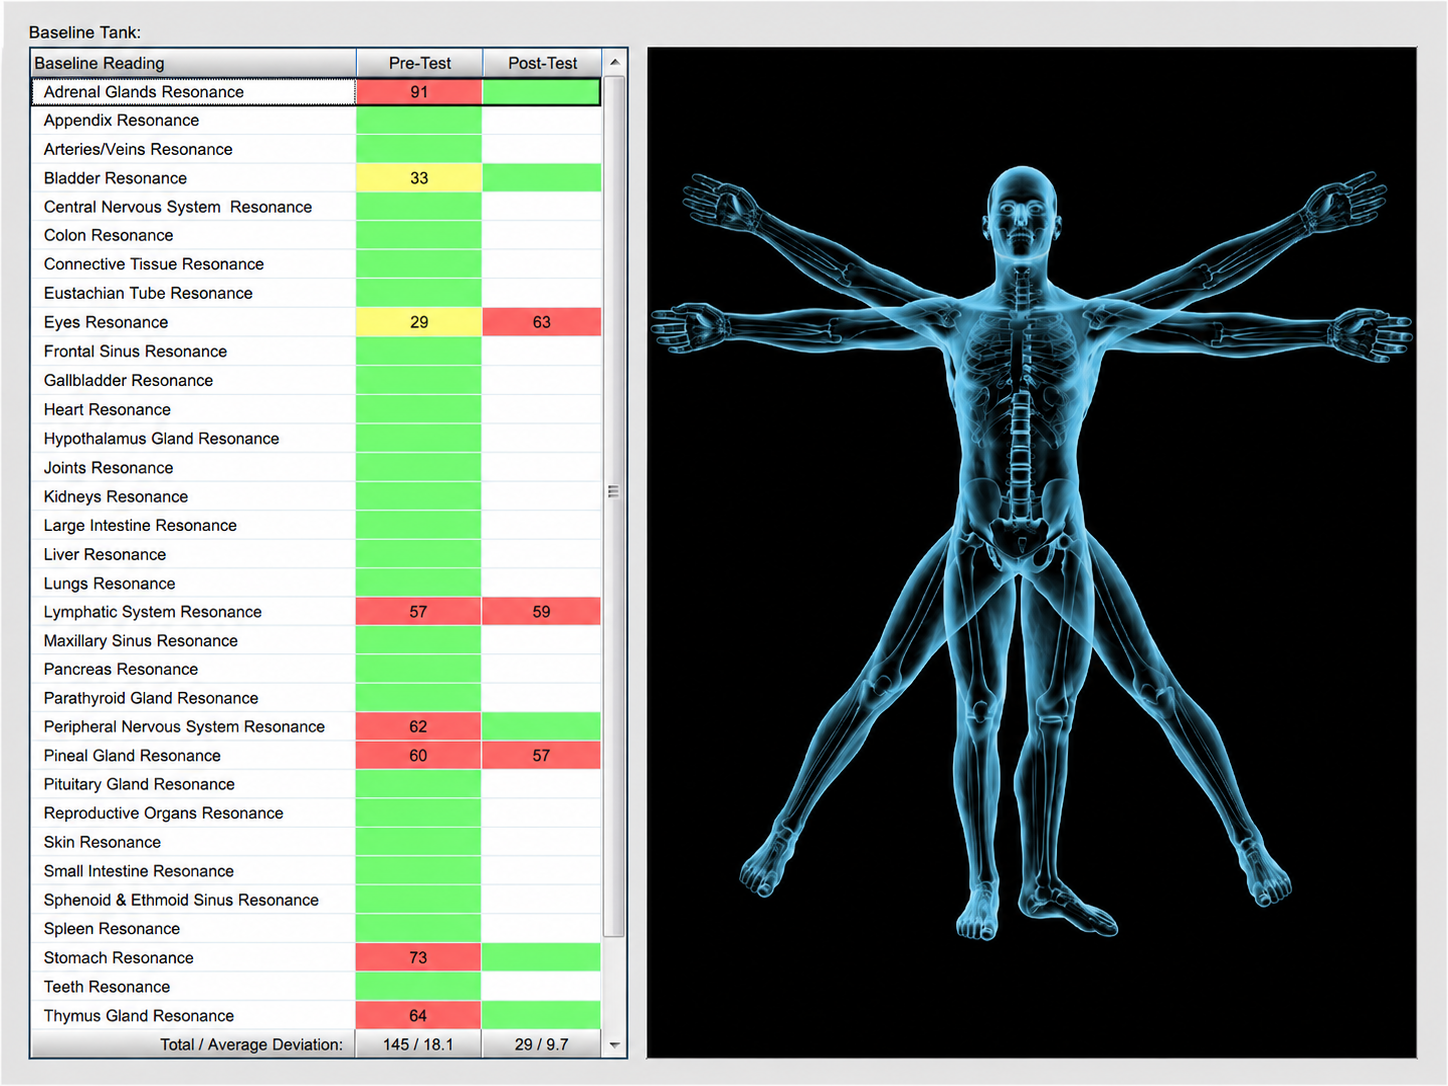Click the green Liver Resonance Pre-Test cell
Image resolution: width=1448 pixels, height=1086 pixels.
coord(419,555)
